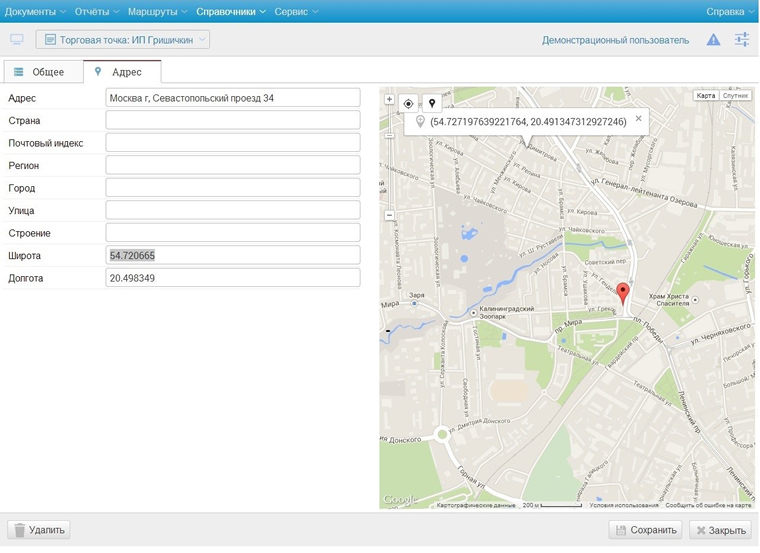760x553 pixels.
Task: Click the Адрес input field
Action: (x=233, y=98)
